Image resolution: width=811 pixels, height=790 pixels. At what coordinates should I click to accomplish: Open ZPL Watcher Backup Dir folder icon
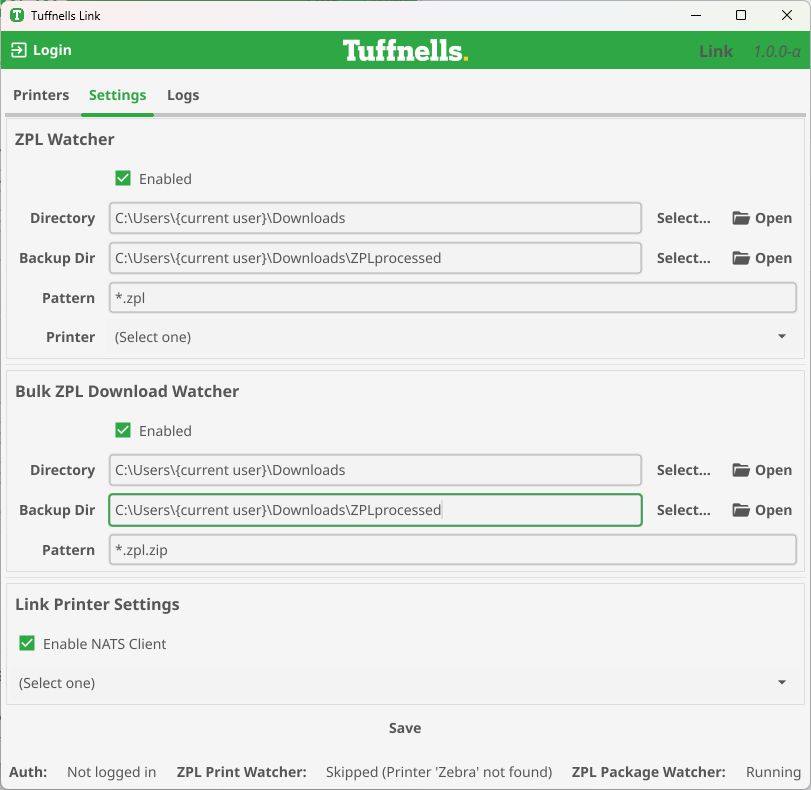pyautogui.click(x=741, y=258)
